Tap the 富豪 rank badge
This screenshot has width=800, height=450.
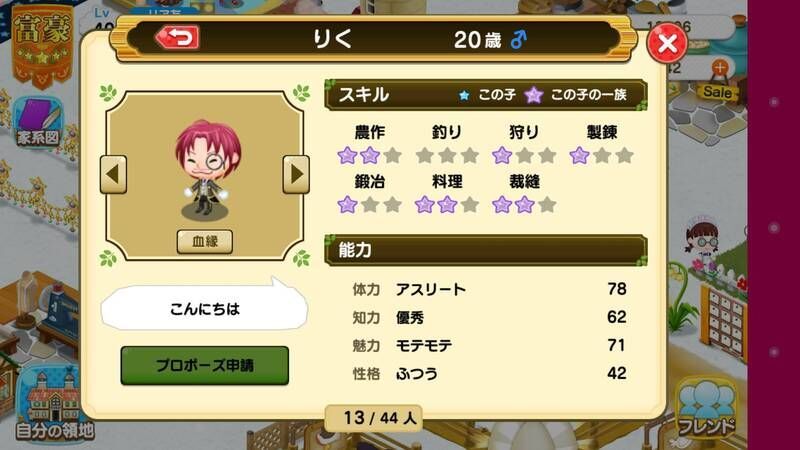coord(42,46)
